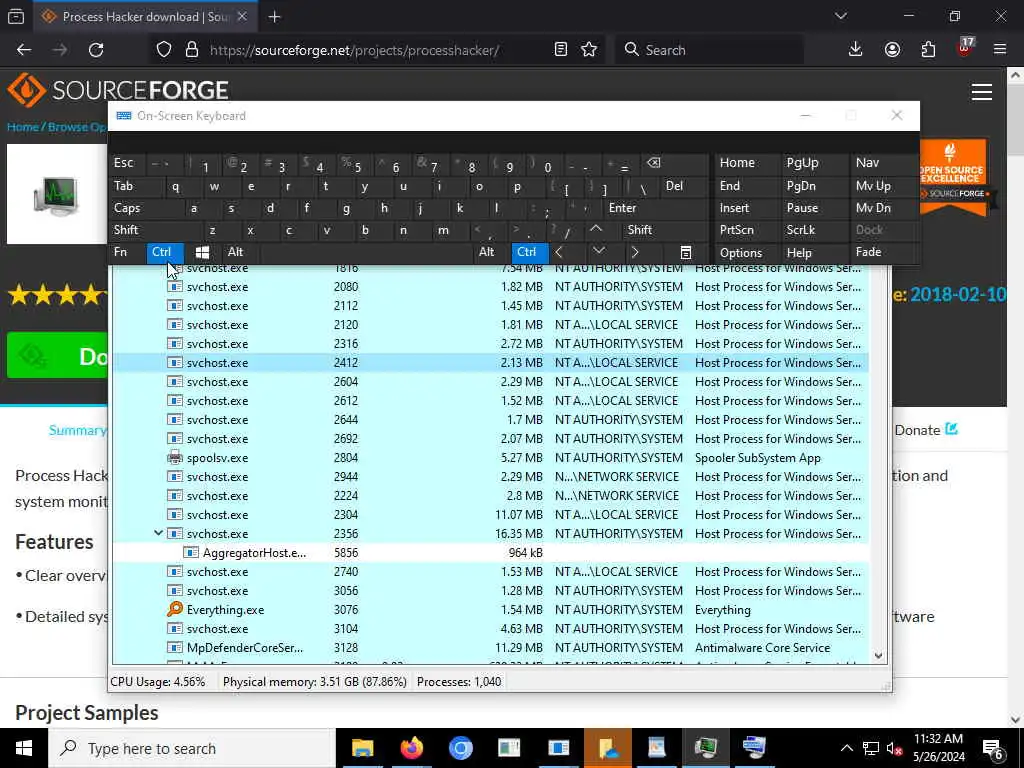Select svchost.exe with PID 2412

click(x=490, y=362)
